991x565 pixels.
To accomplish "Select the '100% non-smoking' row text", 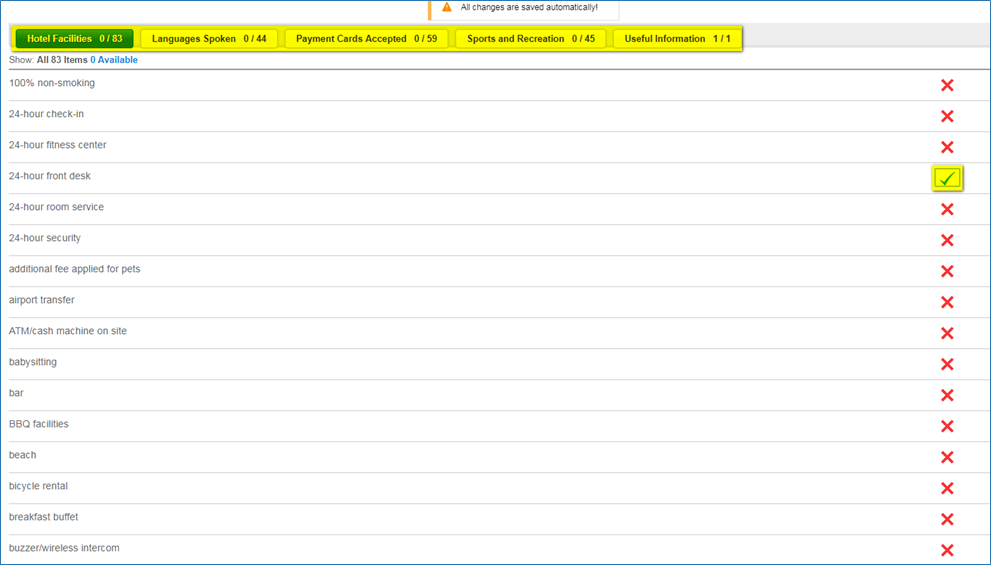I will pyautogui.click(x=52, y=83).
